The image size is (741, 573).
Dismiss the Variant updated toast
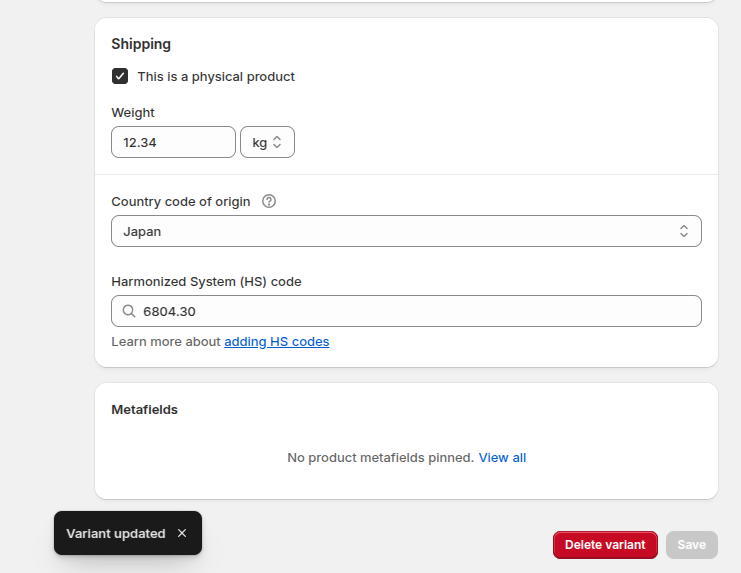(x=182, y=533)
